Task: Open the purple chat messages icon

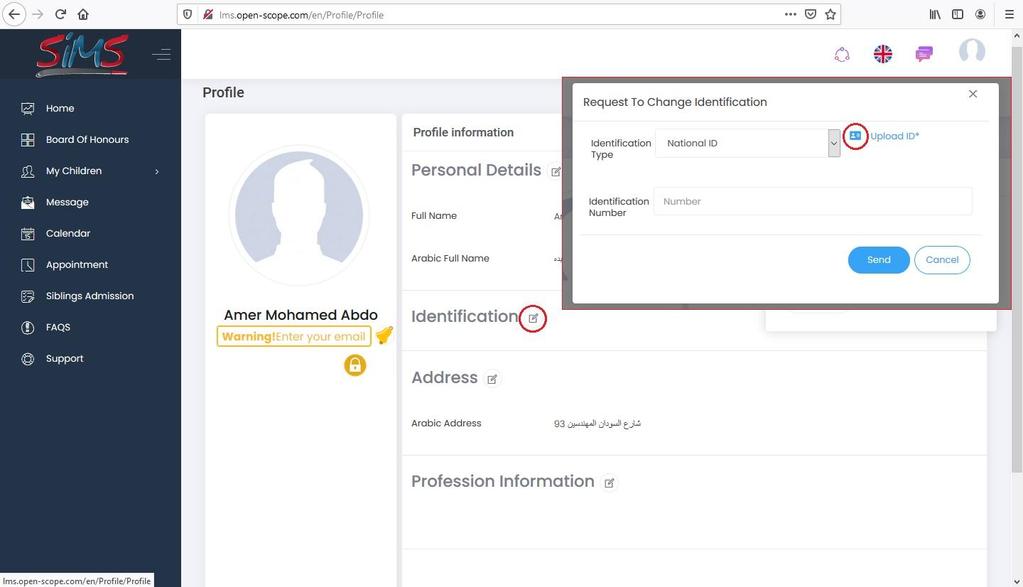Action: click(x=924, y=54)
